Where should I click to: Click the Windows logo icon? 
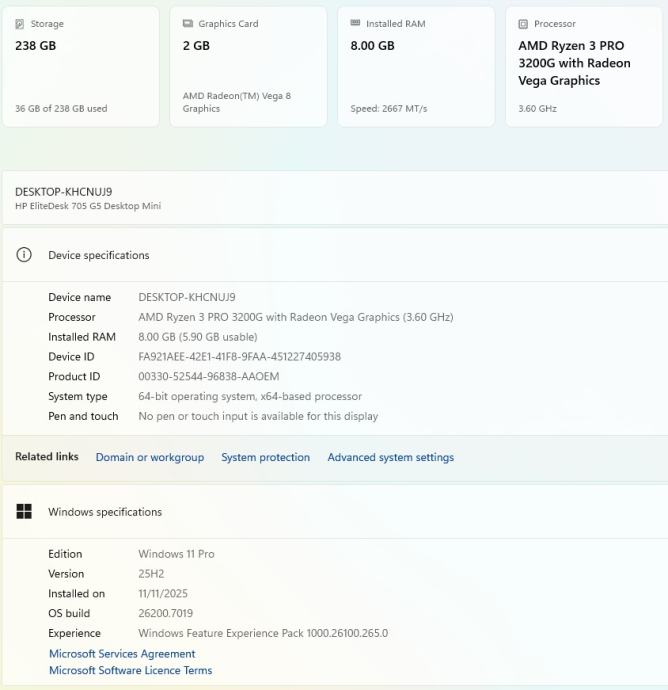pos(24,512)
